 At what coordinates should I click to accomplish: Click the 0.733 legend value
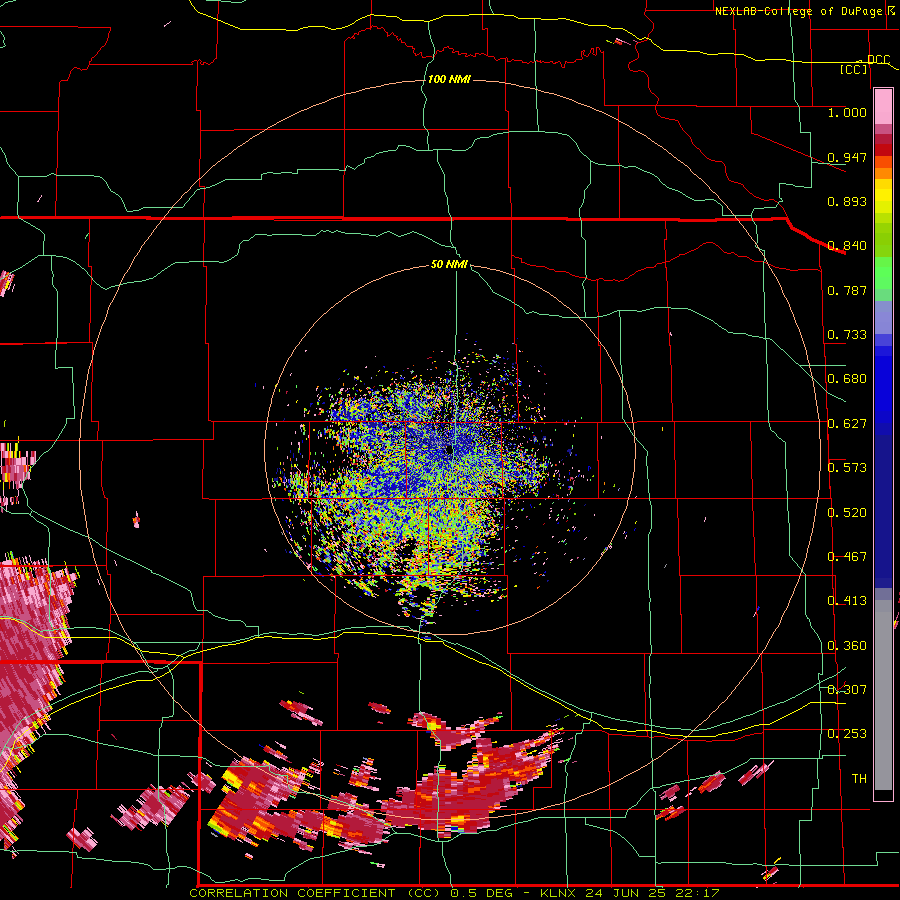click(847, 335)
